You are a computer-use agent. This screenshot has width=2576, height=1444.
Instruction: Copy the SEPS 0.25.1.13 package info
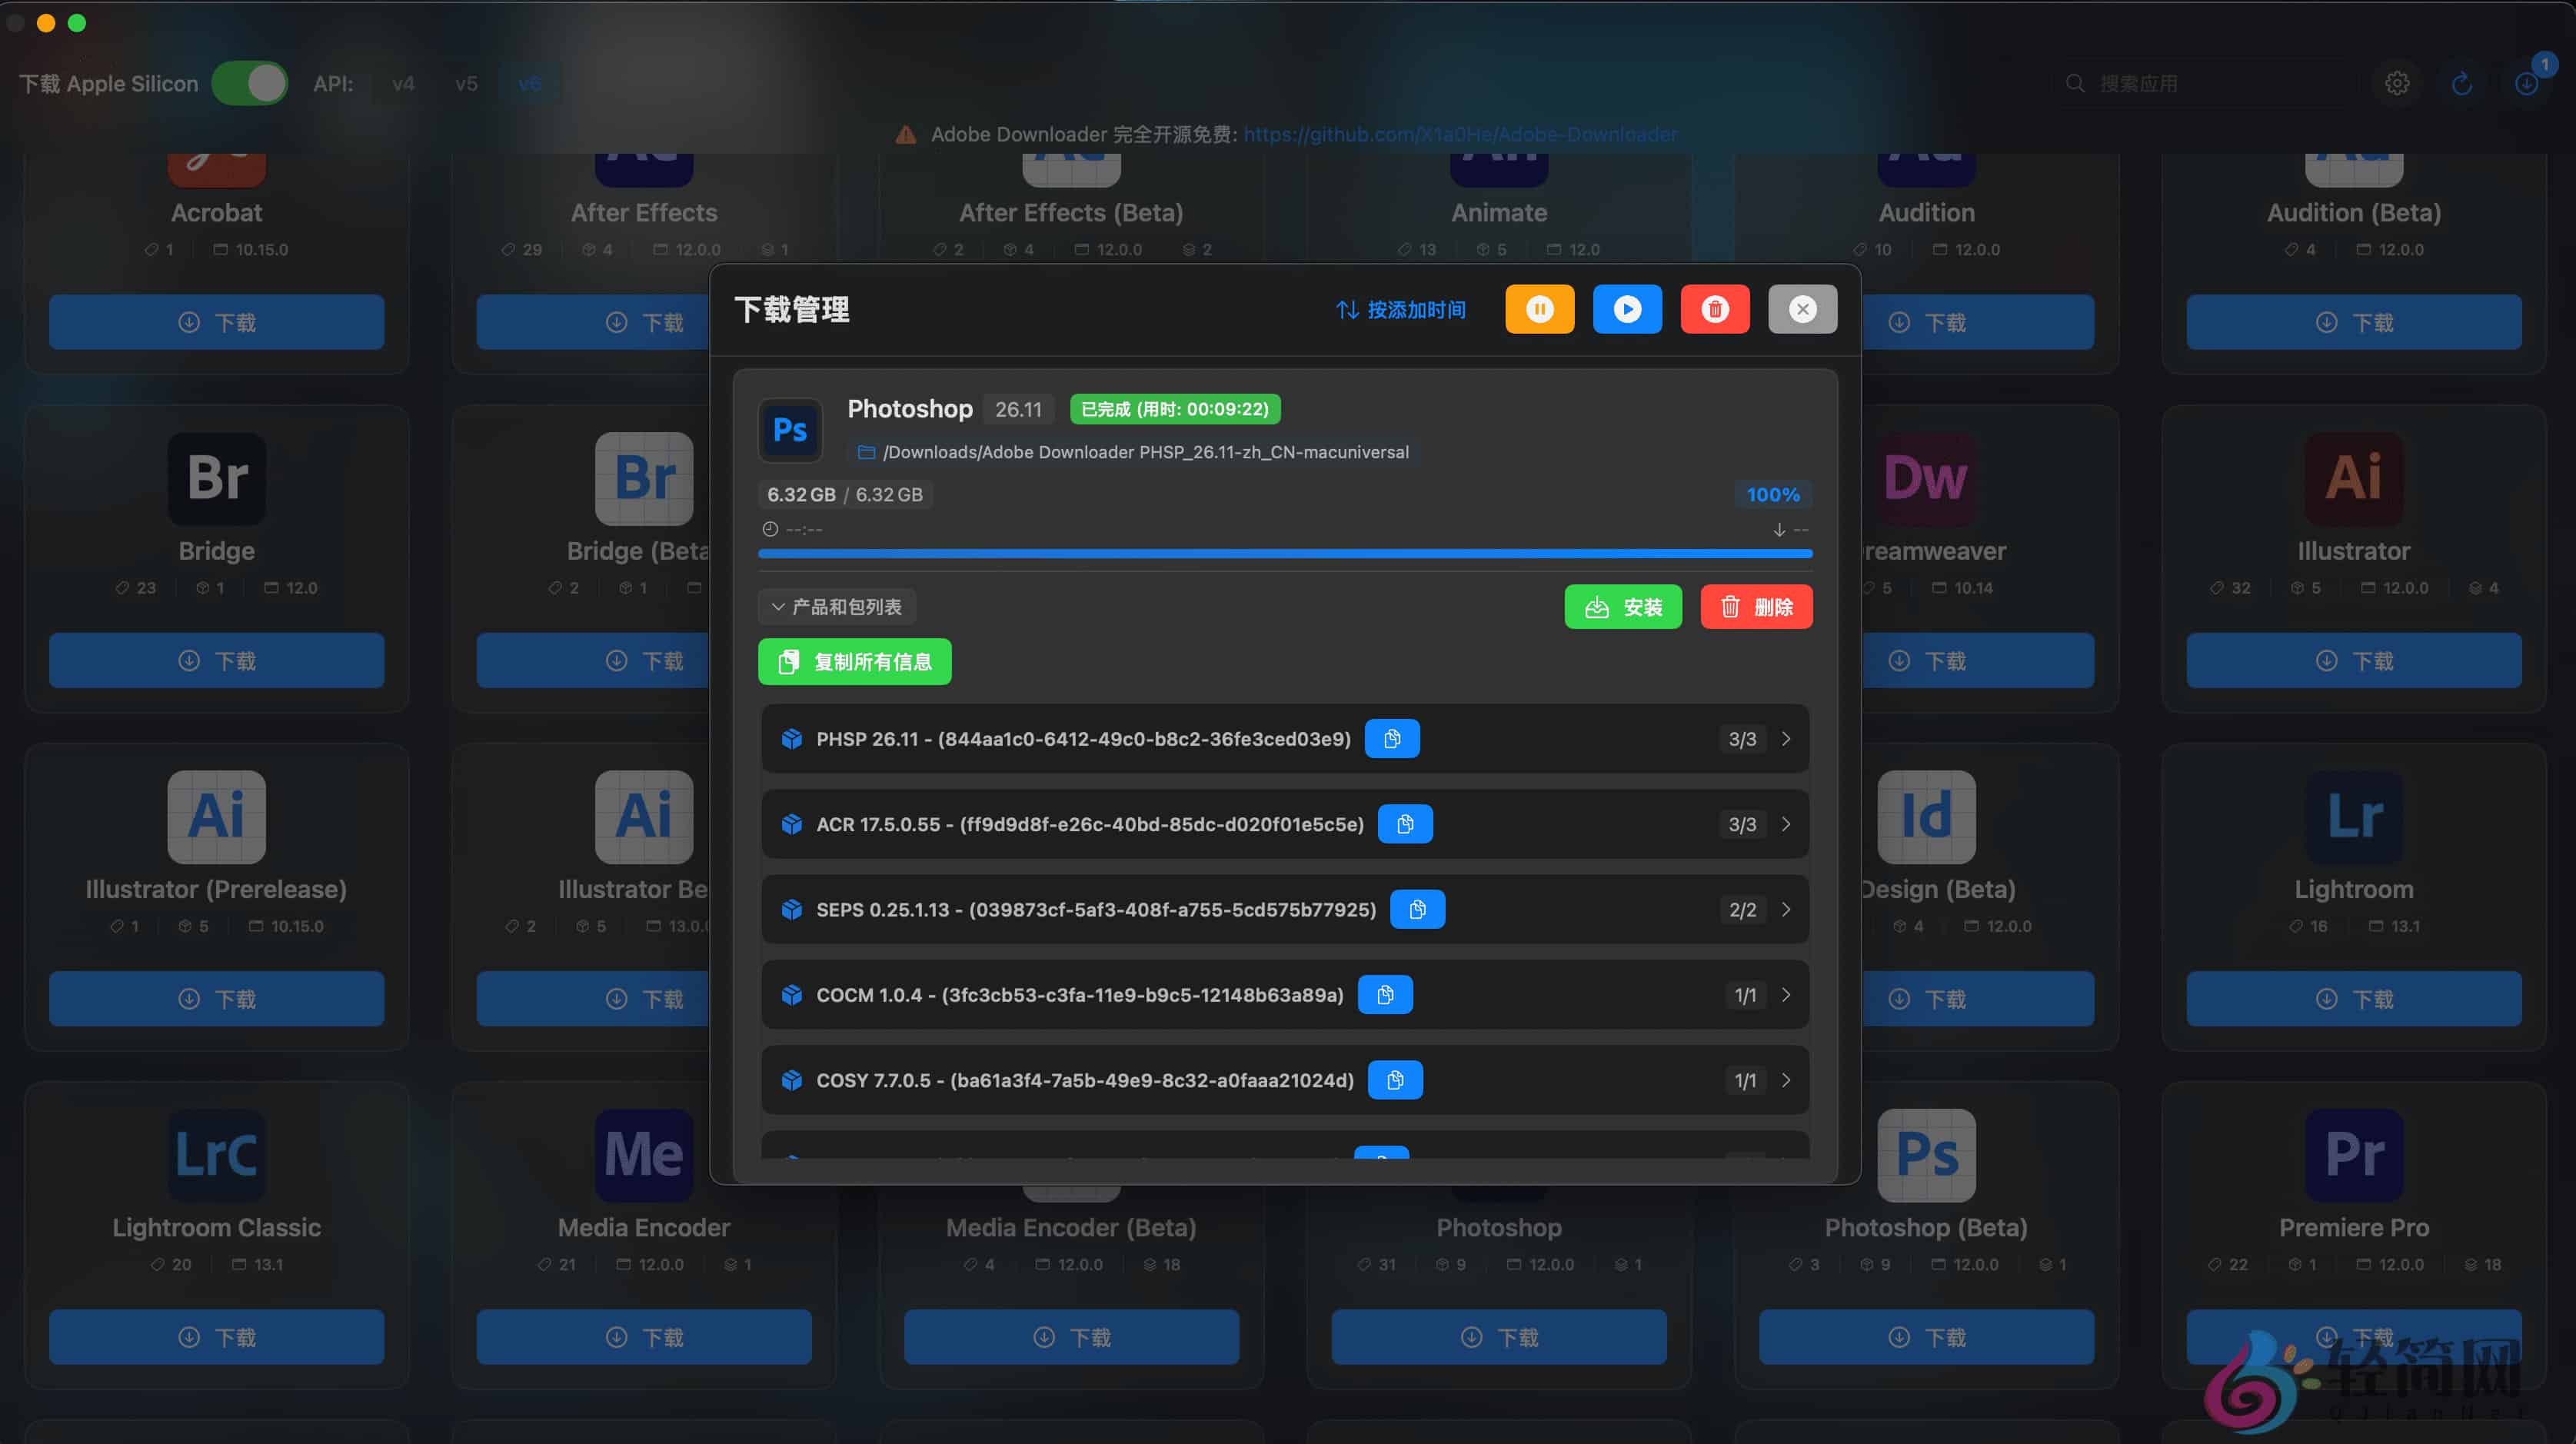click(x=1417, y=910)
